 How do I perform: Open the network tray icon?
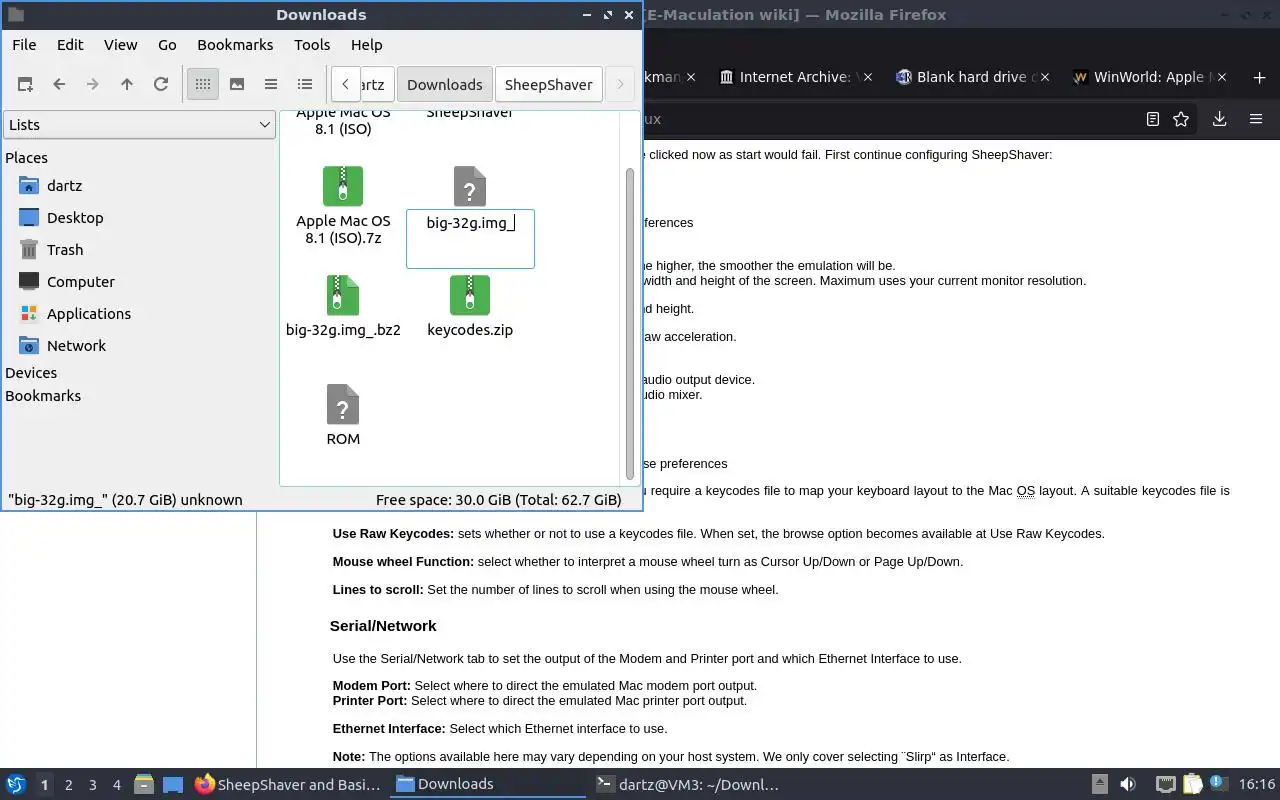pos(1165,784)
